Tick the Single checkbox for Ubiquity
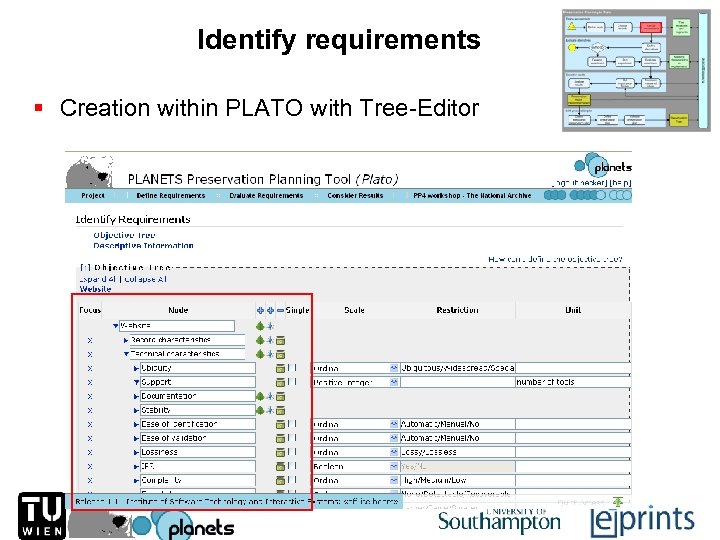 coord(292,368)
